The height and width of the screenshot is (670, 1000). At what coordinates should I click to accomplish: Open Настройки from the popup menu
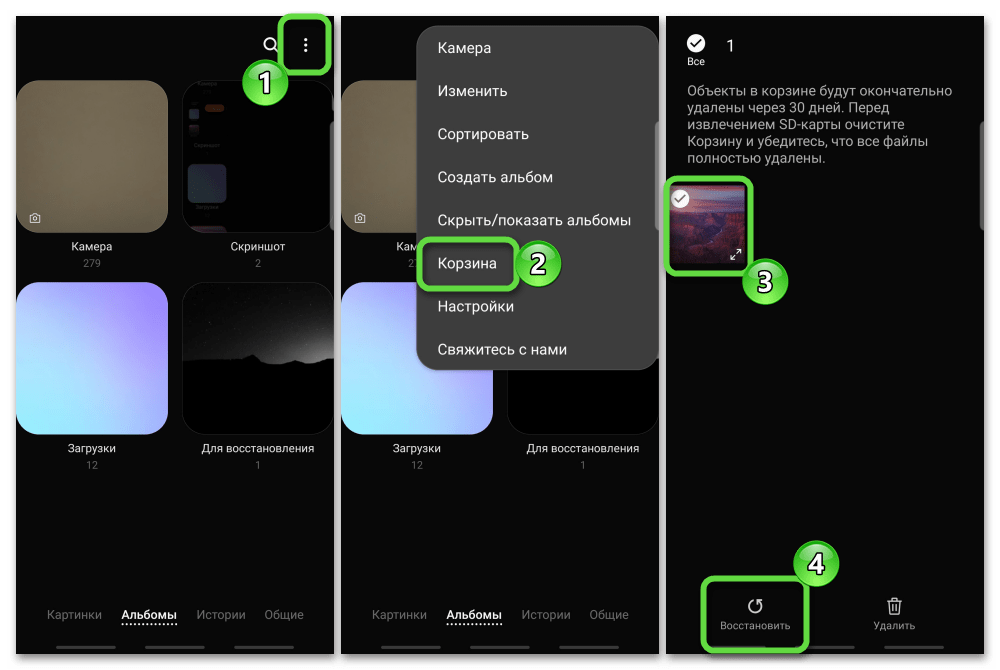(x=475, y=307)
